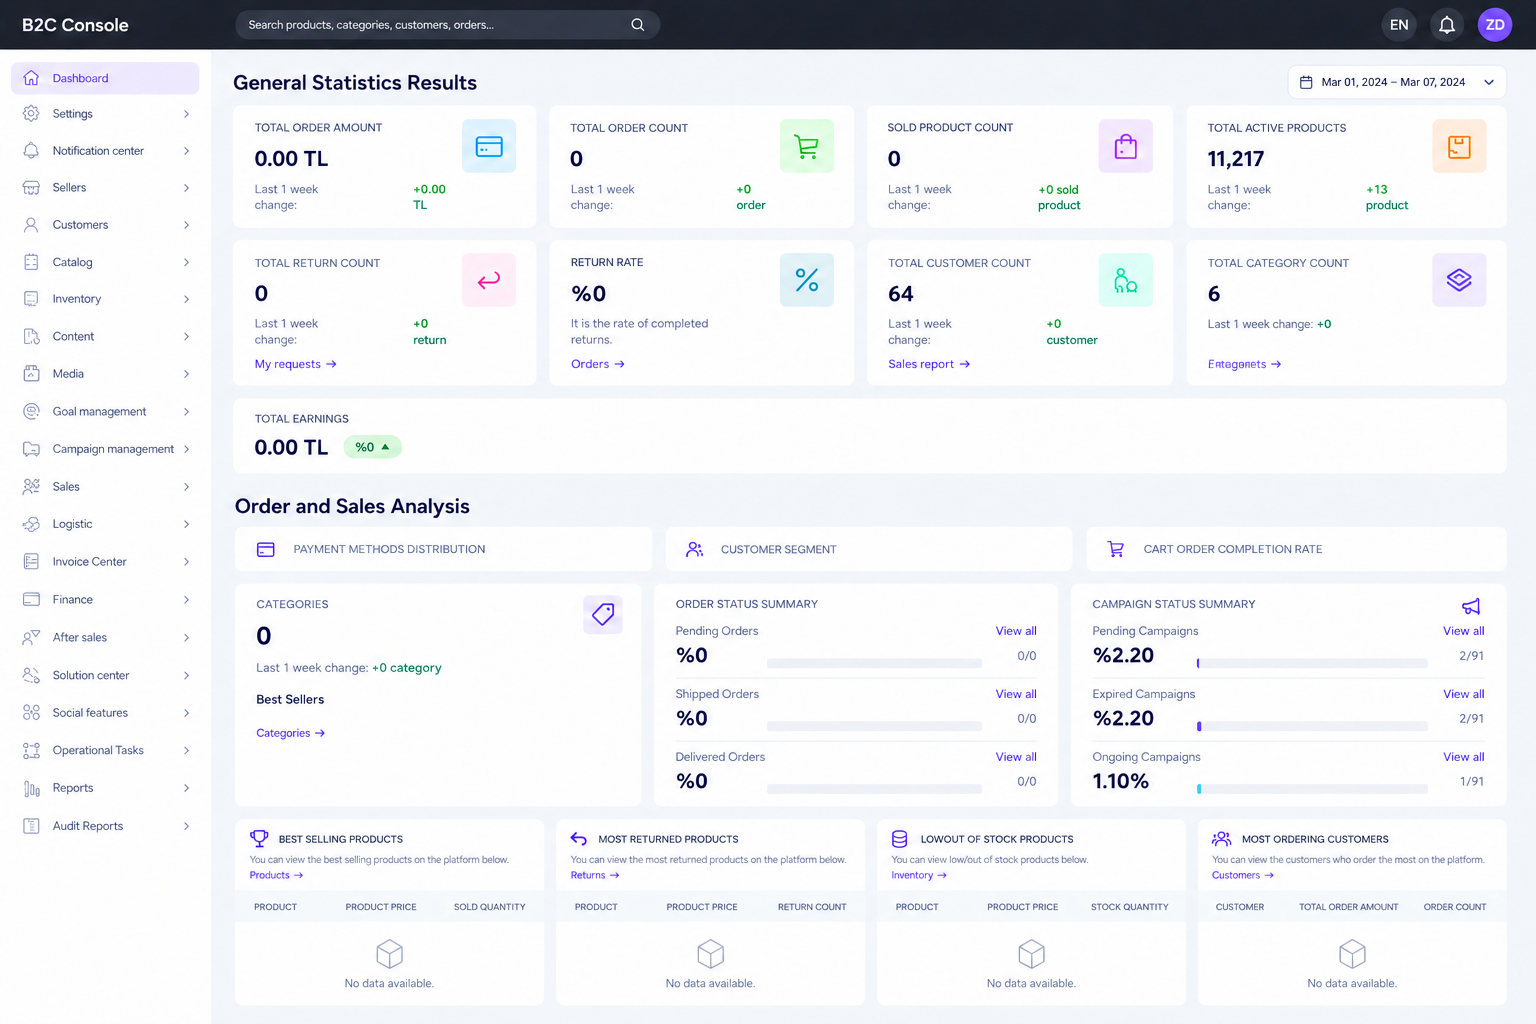Click the Total Order Amount card icon
Image resolution: width=1536 pixels, height=1024 pixels.
coord(489,146)
